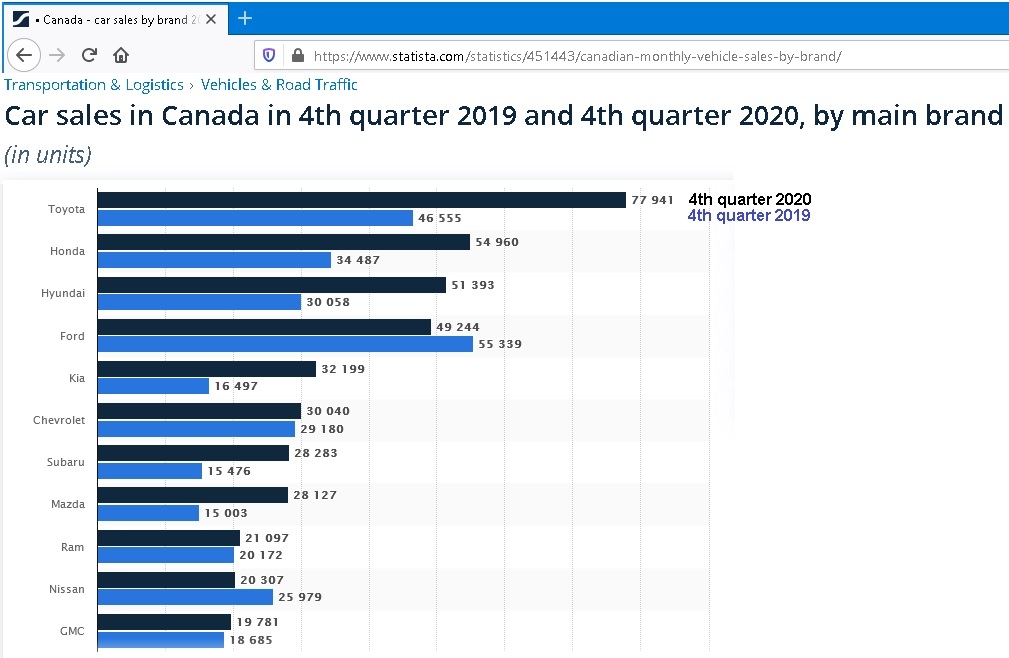Click the value "49 244" for Ford
The image size is (1009, 658).
(x=458, y=327)
